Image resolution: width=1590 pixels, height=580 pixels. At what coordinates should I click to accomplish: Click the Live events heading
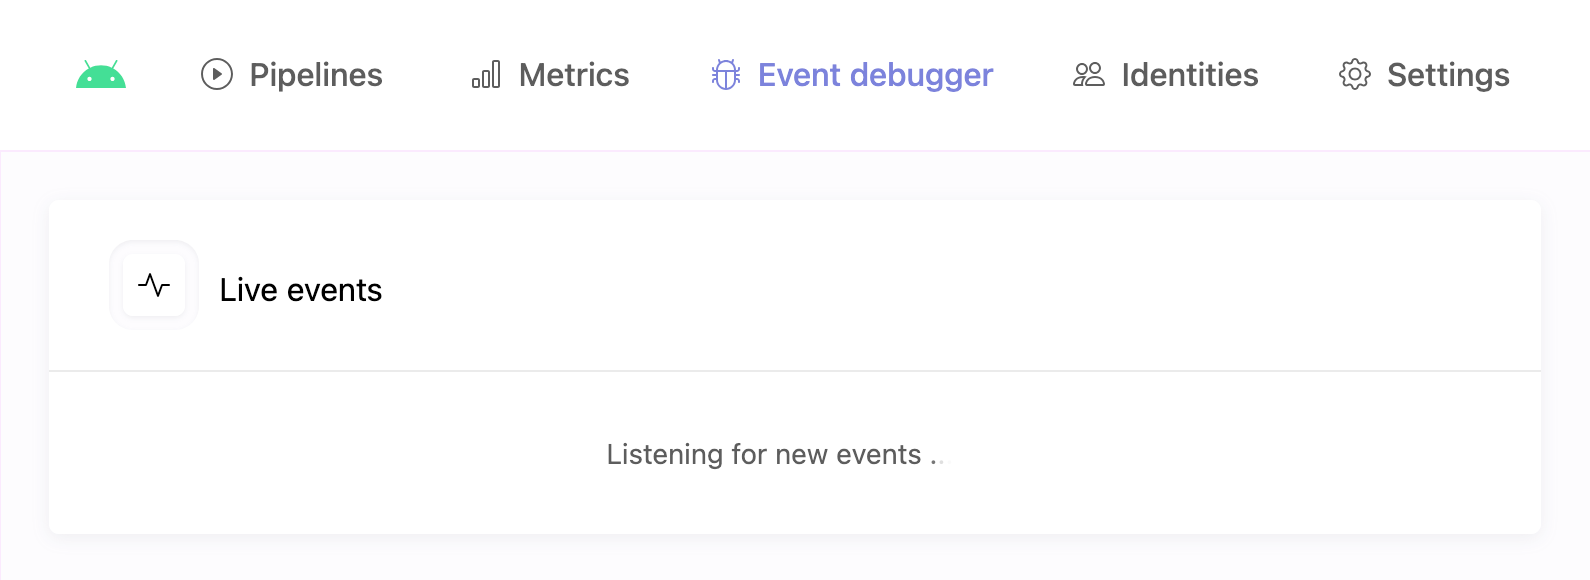pyautogui.click(x=301, y=291)
